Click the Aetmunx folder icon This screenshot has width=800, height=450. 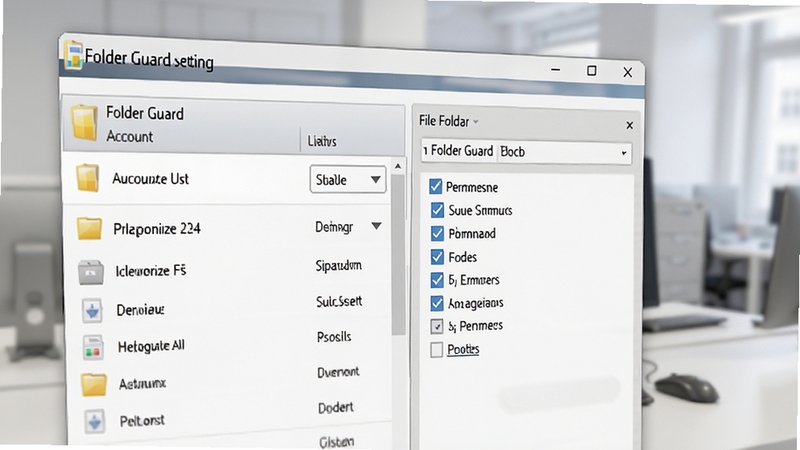[x=94, y=384]
